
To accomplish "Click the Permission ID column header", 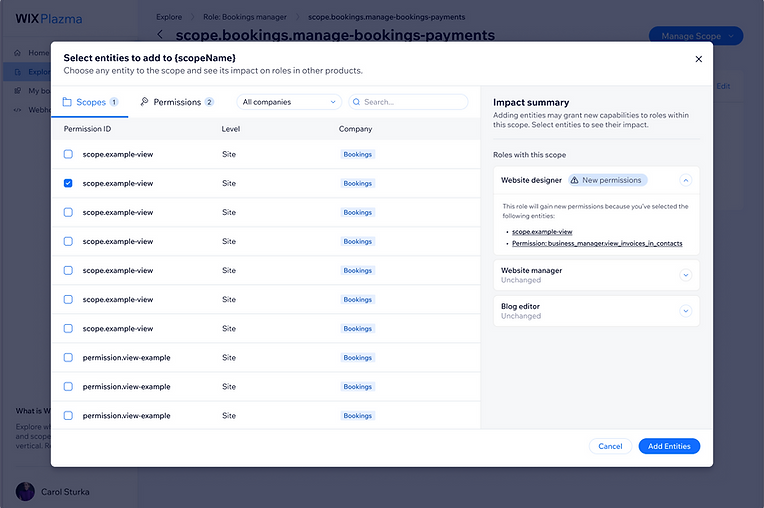I will 87,129.
